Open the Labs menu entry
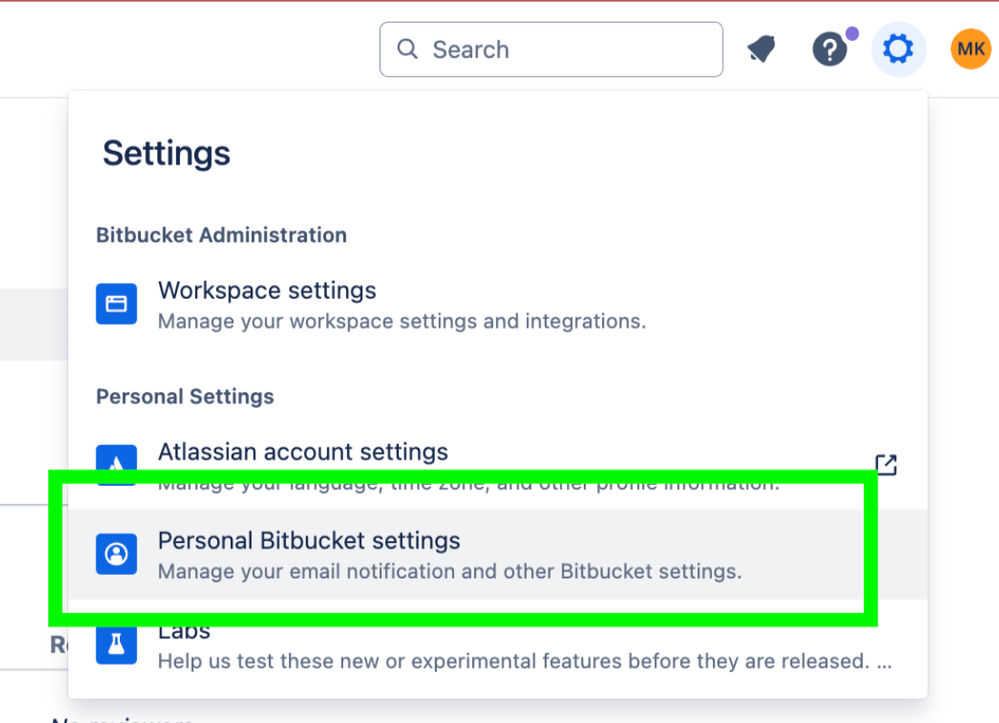 (x=498, y=645)
